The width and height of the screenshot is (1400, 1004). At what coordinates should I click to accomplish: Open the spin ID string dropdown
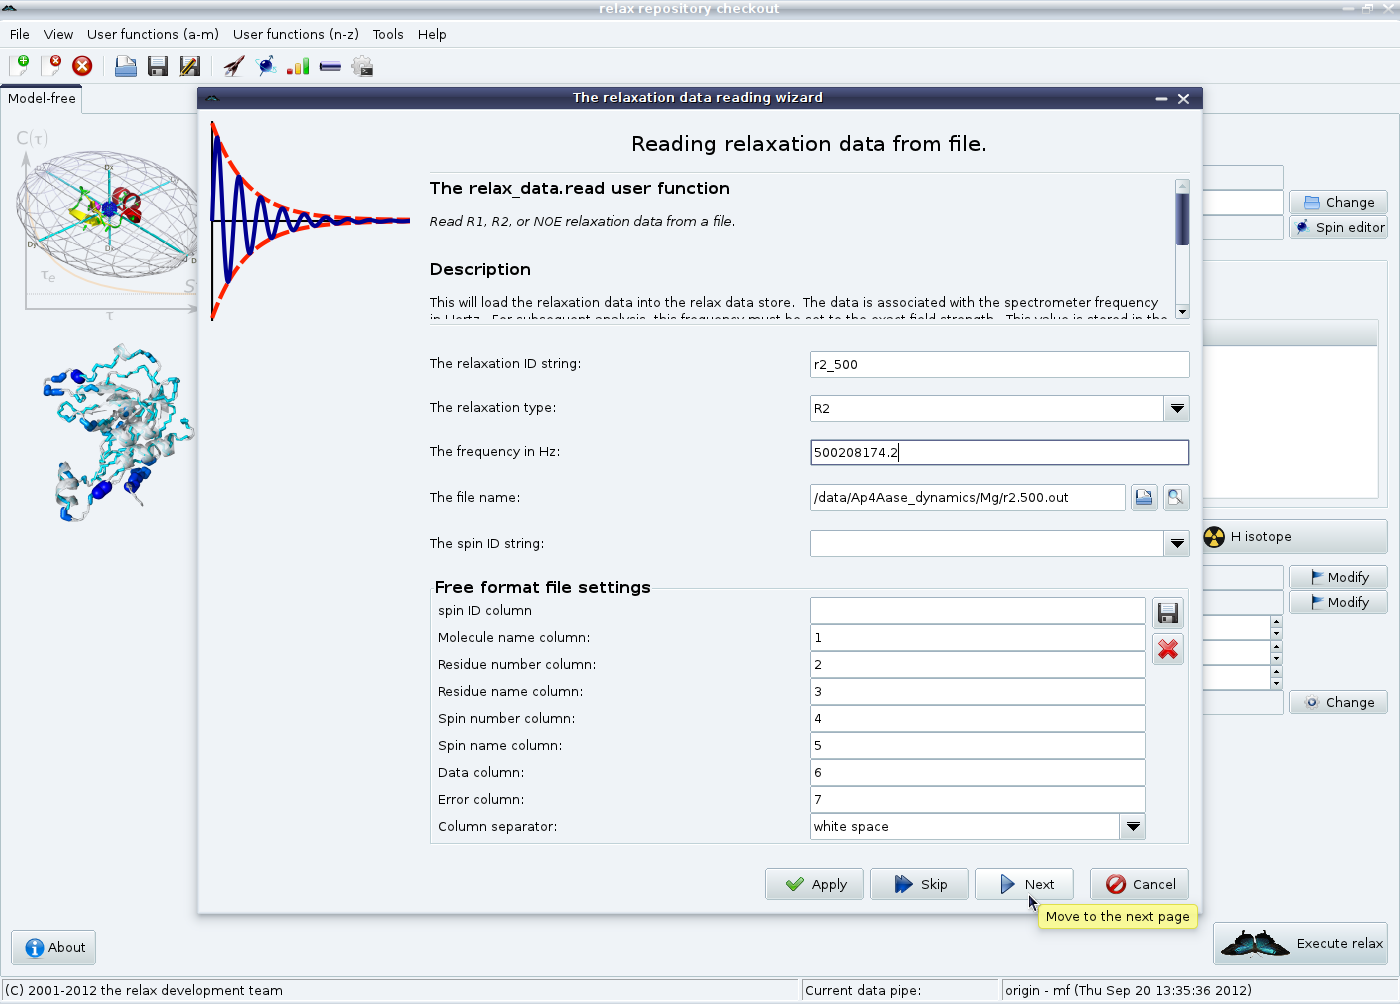click(1177, 543)
